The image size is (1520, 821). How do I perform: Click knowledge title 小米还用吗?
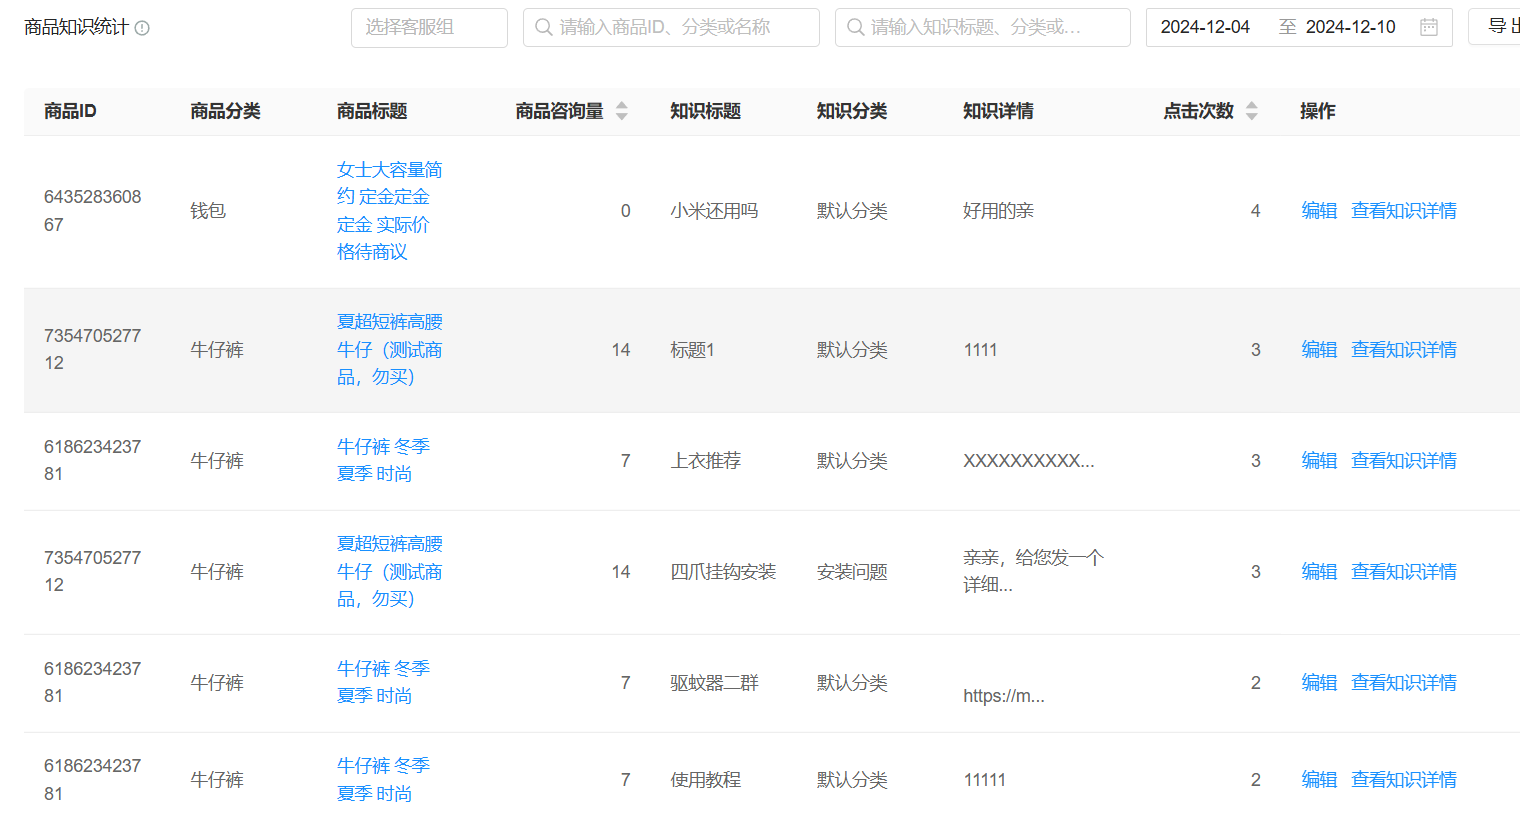[714, 211]
